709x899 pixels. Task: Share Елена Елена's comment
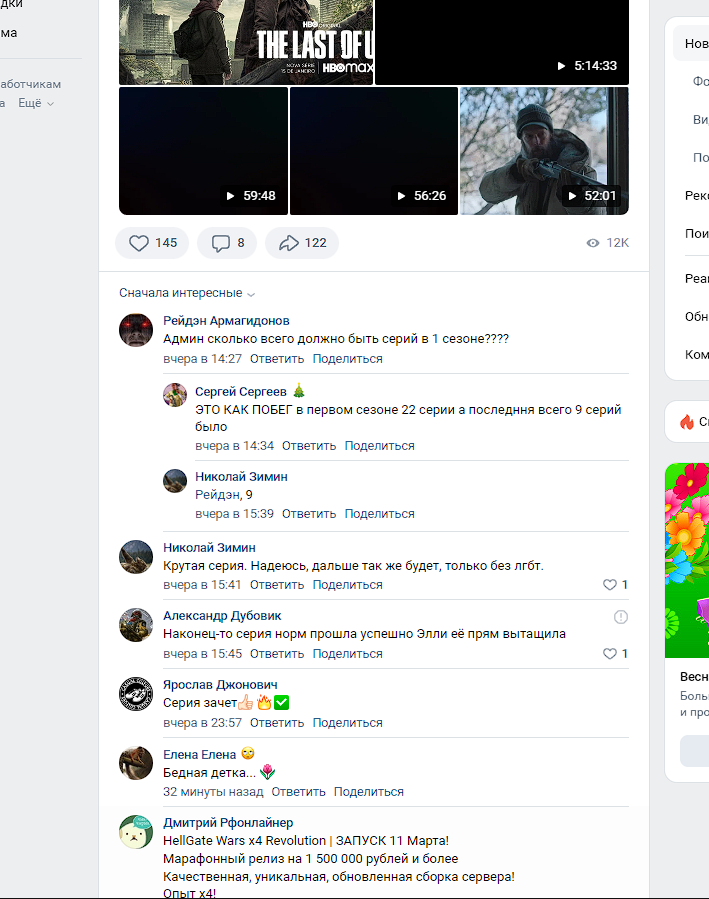point(369,792)
